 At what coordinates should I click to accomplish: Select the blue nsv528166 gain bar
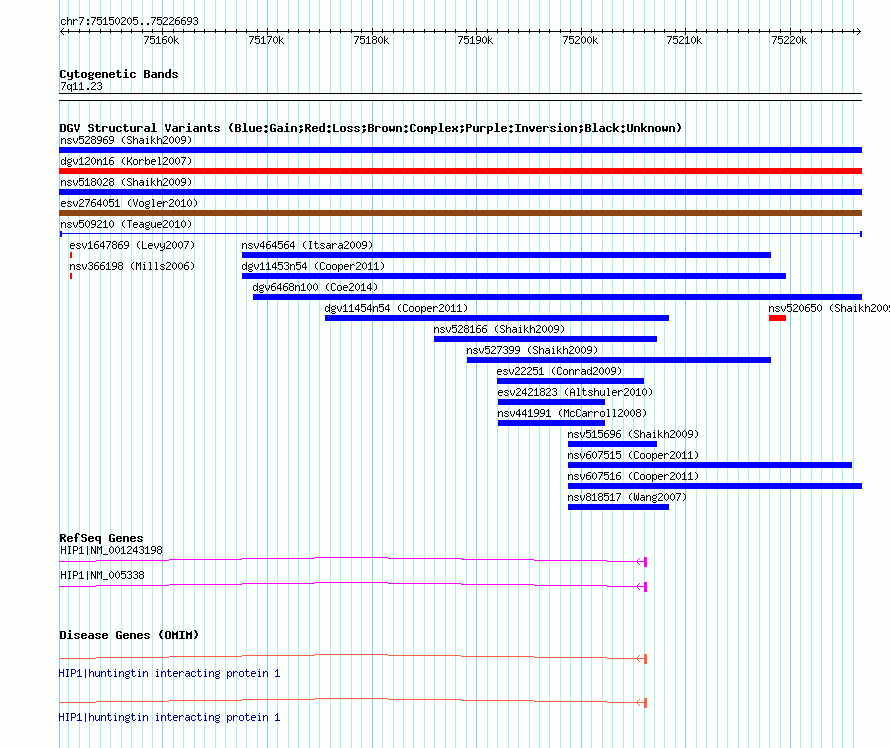[x=545, y=339]
